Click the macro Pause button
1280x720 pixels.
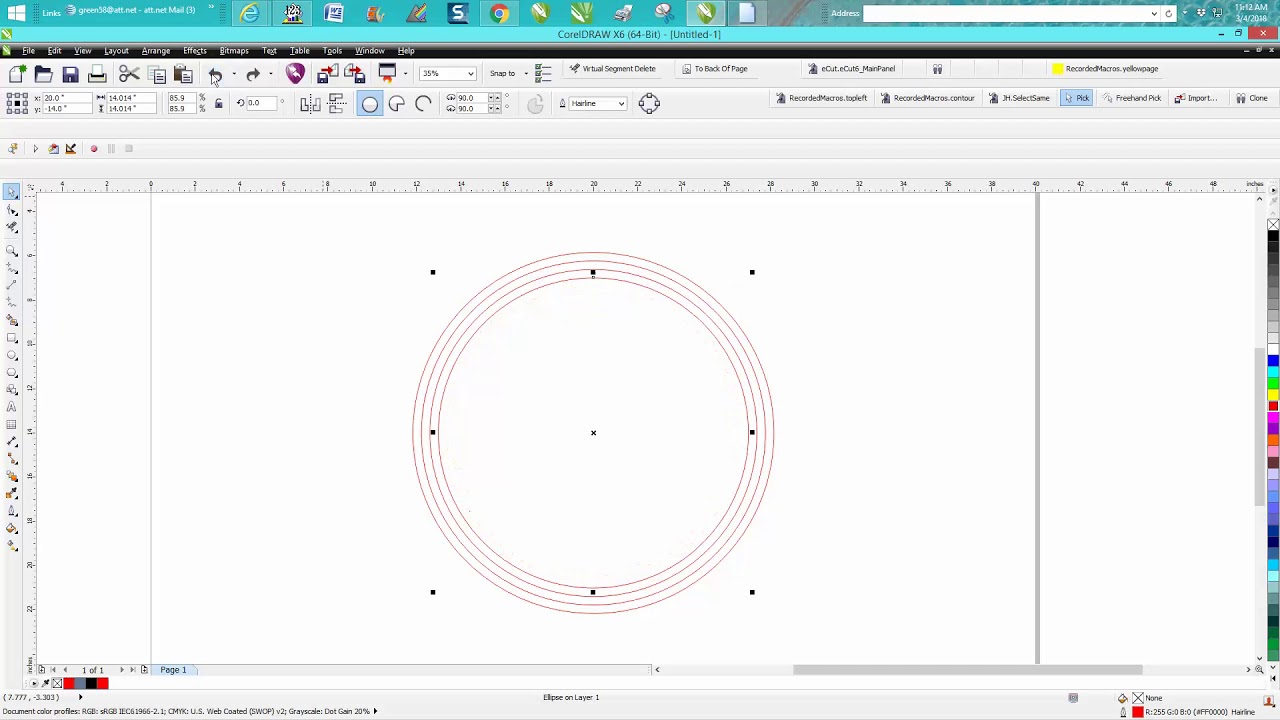111,149
